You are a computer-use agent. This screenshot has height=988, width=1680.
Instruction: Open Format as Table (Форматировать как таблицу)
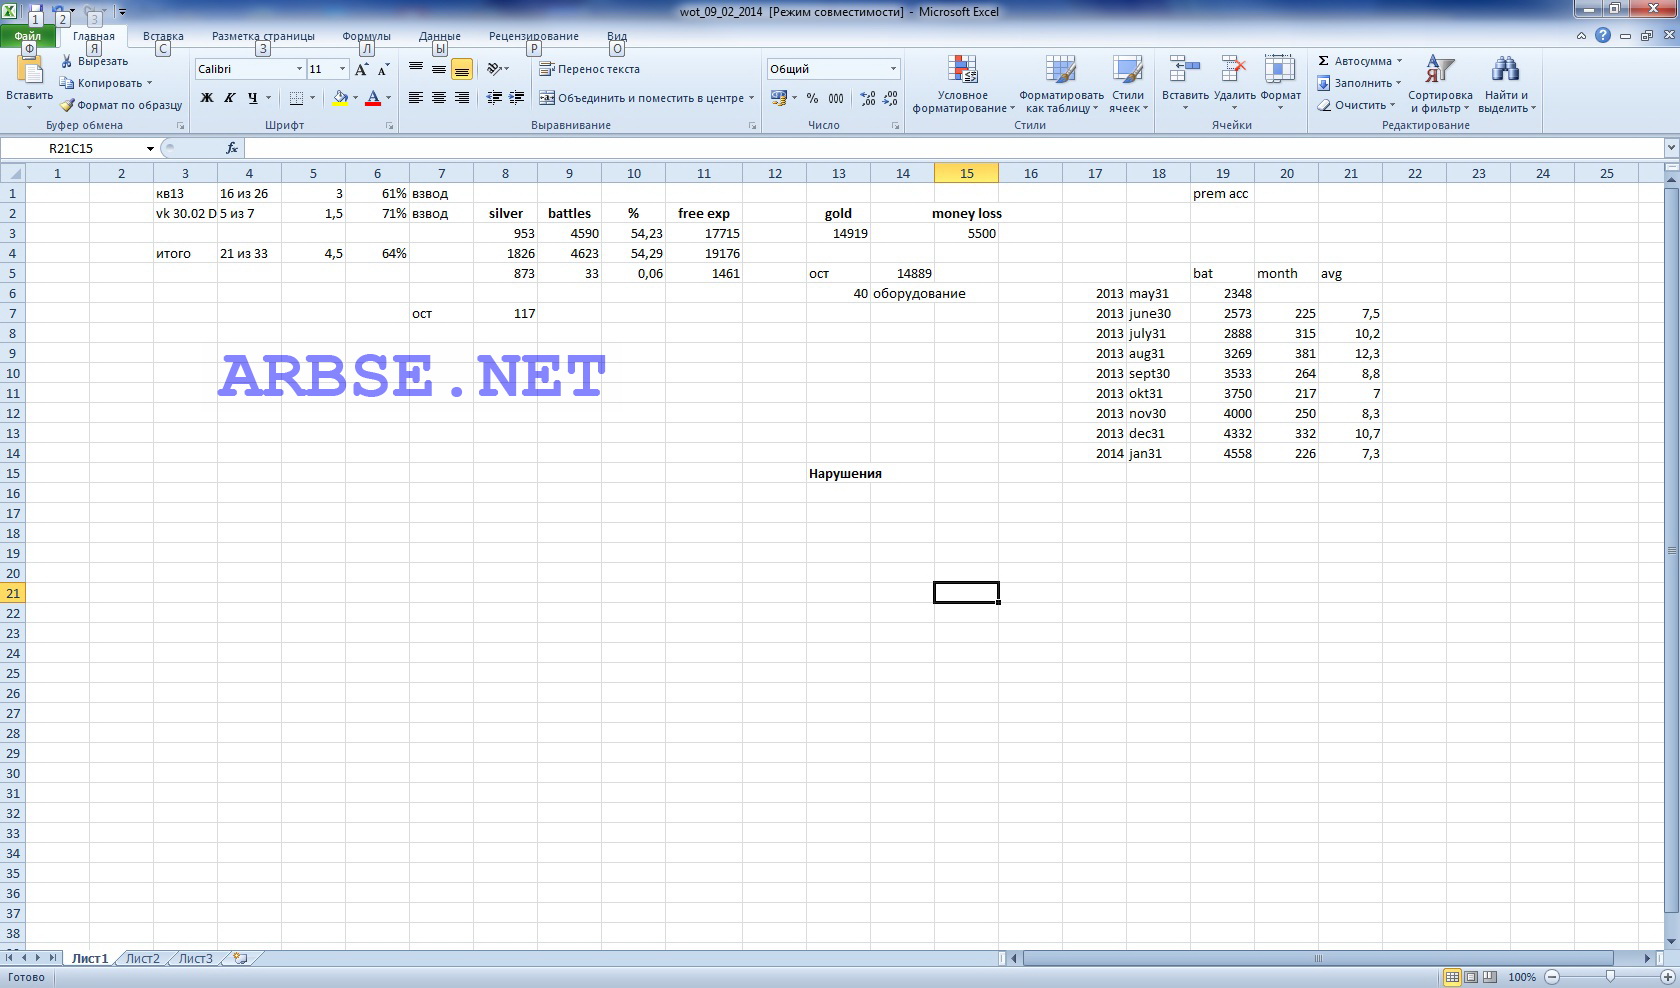click(1061, 84)
